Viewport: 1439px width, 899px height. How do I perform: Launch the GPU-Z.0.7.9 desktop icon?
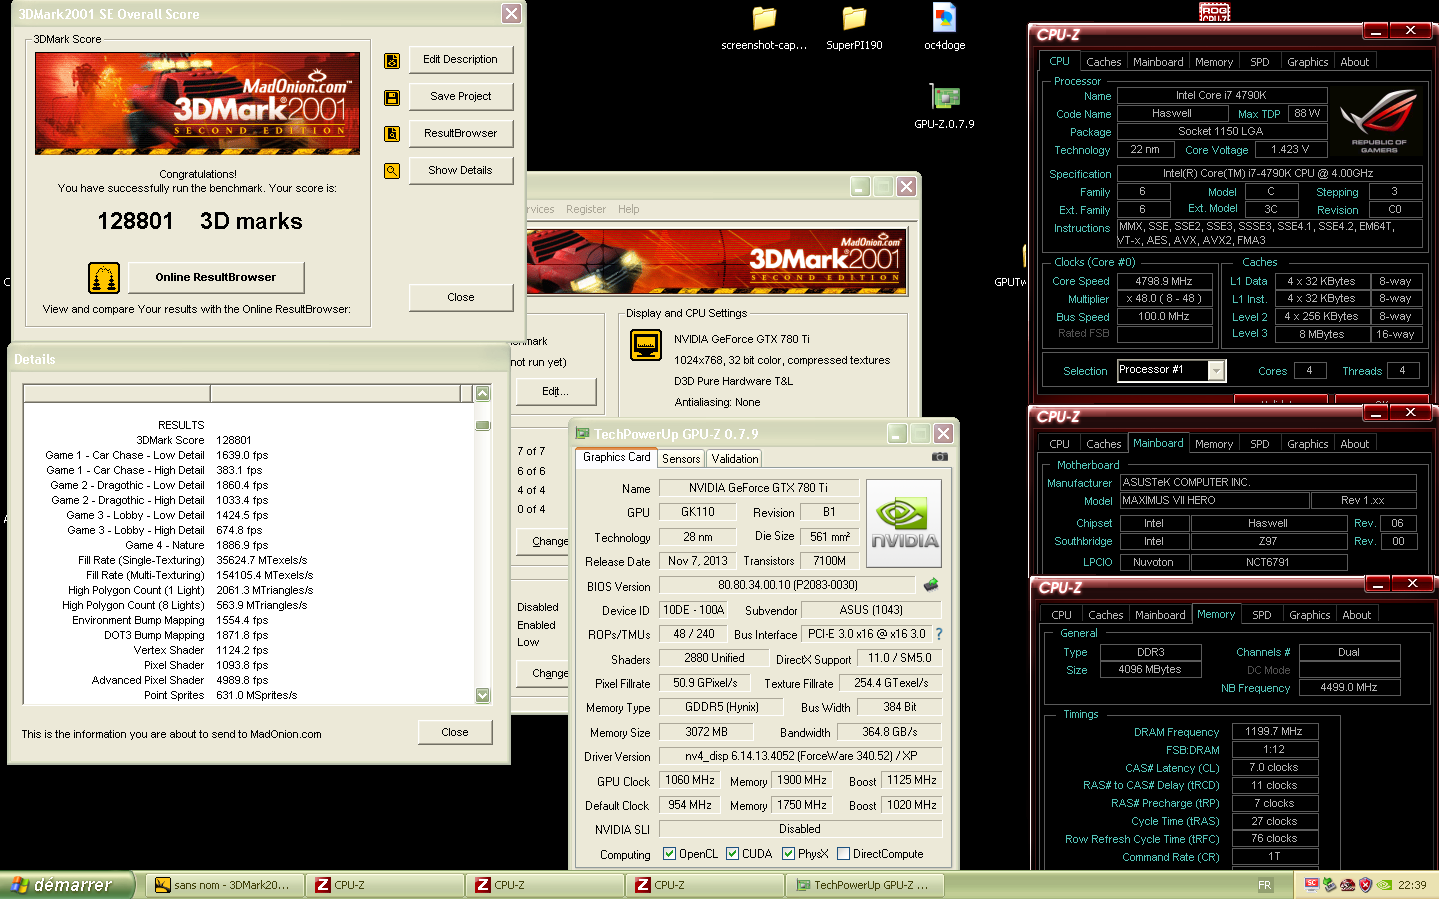coord(944,107)
